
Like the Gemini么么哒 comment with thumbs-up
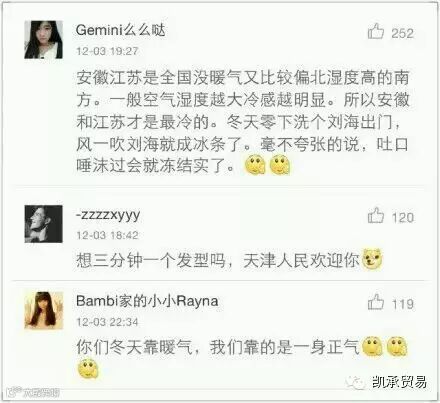click(x=376, y=31)
